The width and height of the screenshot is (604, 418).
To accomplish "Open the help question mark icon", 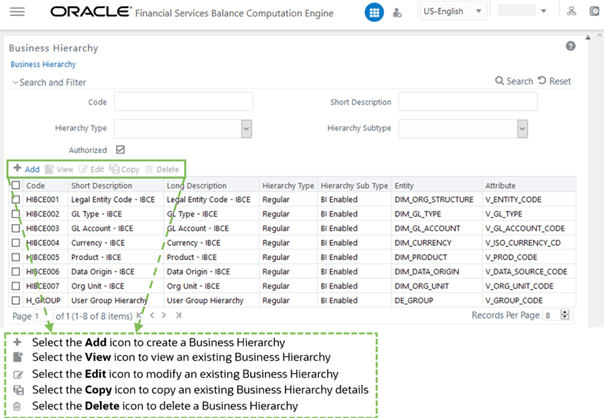I will tap(570, 46).
